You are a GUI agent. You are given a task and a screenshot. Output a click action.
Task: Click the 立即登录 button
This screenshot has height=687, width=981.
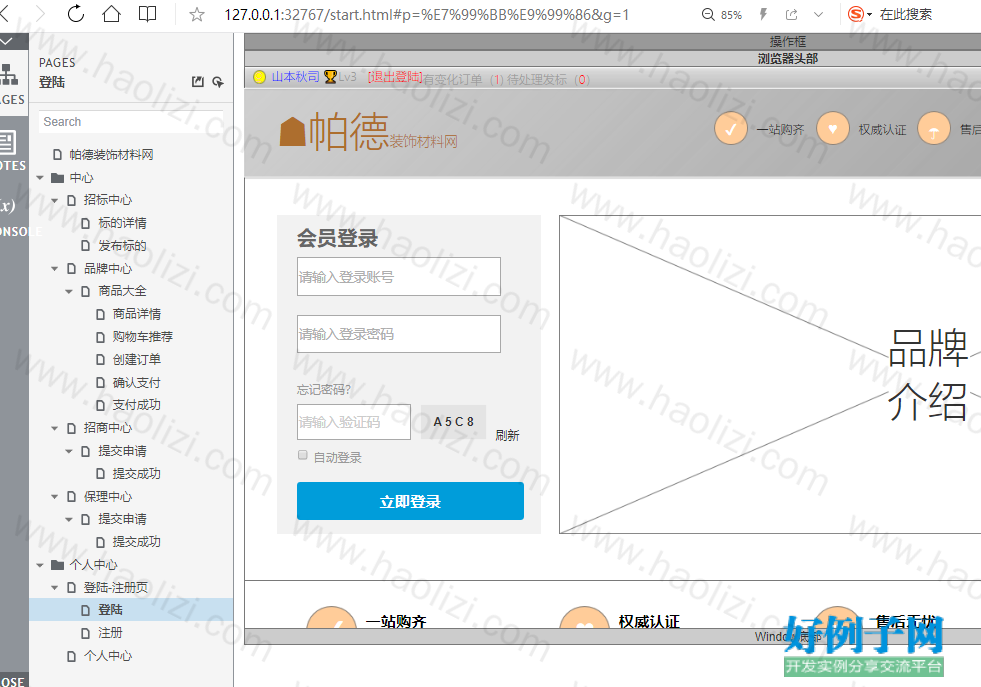tap(410, 501)
